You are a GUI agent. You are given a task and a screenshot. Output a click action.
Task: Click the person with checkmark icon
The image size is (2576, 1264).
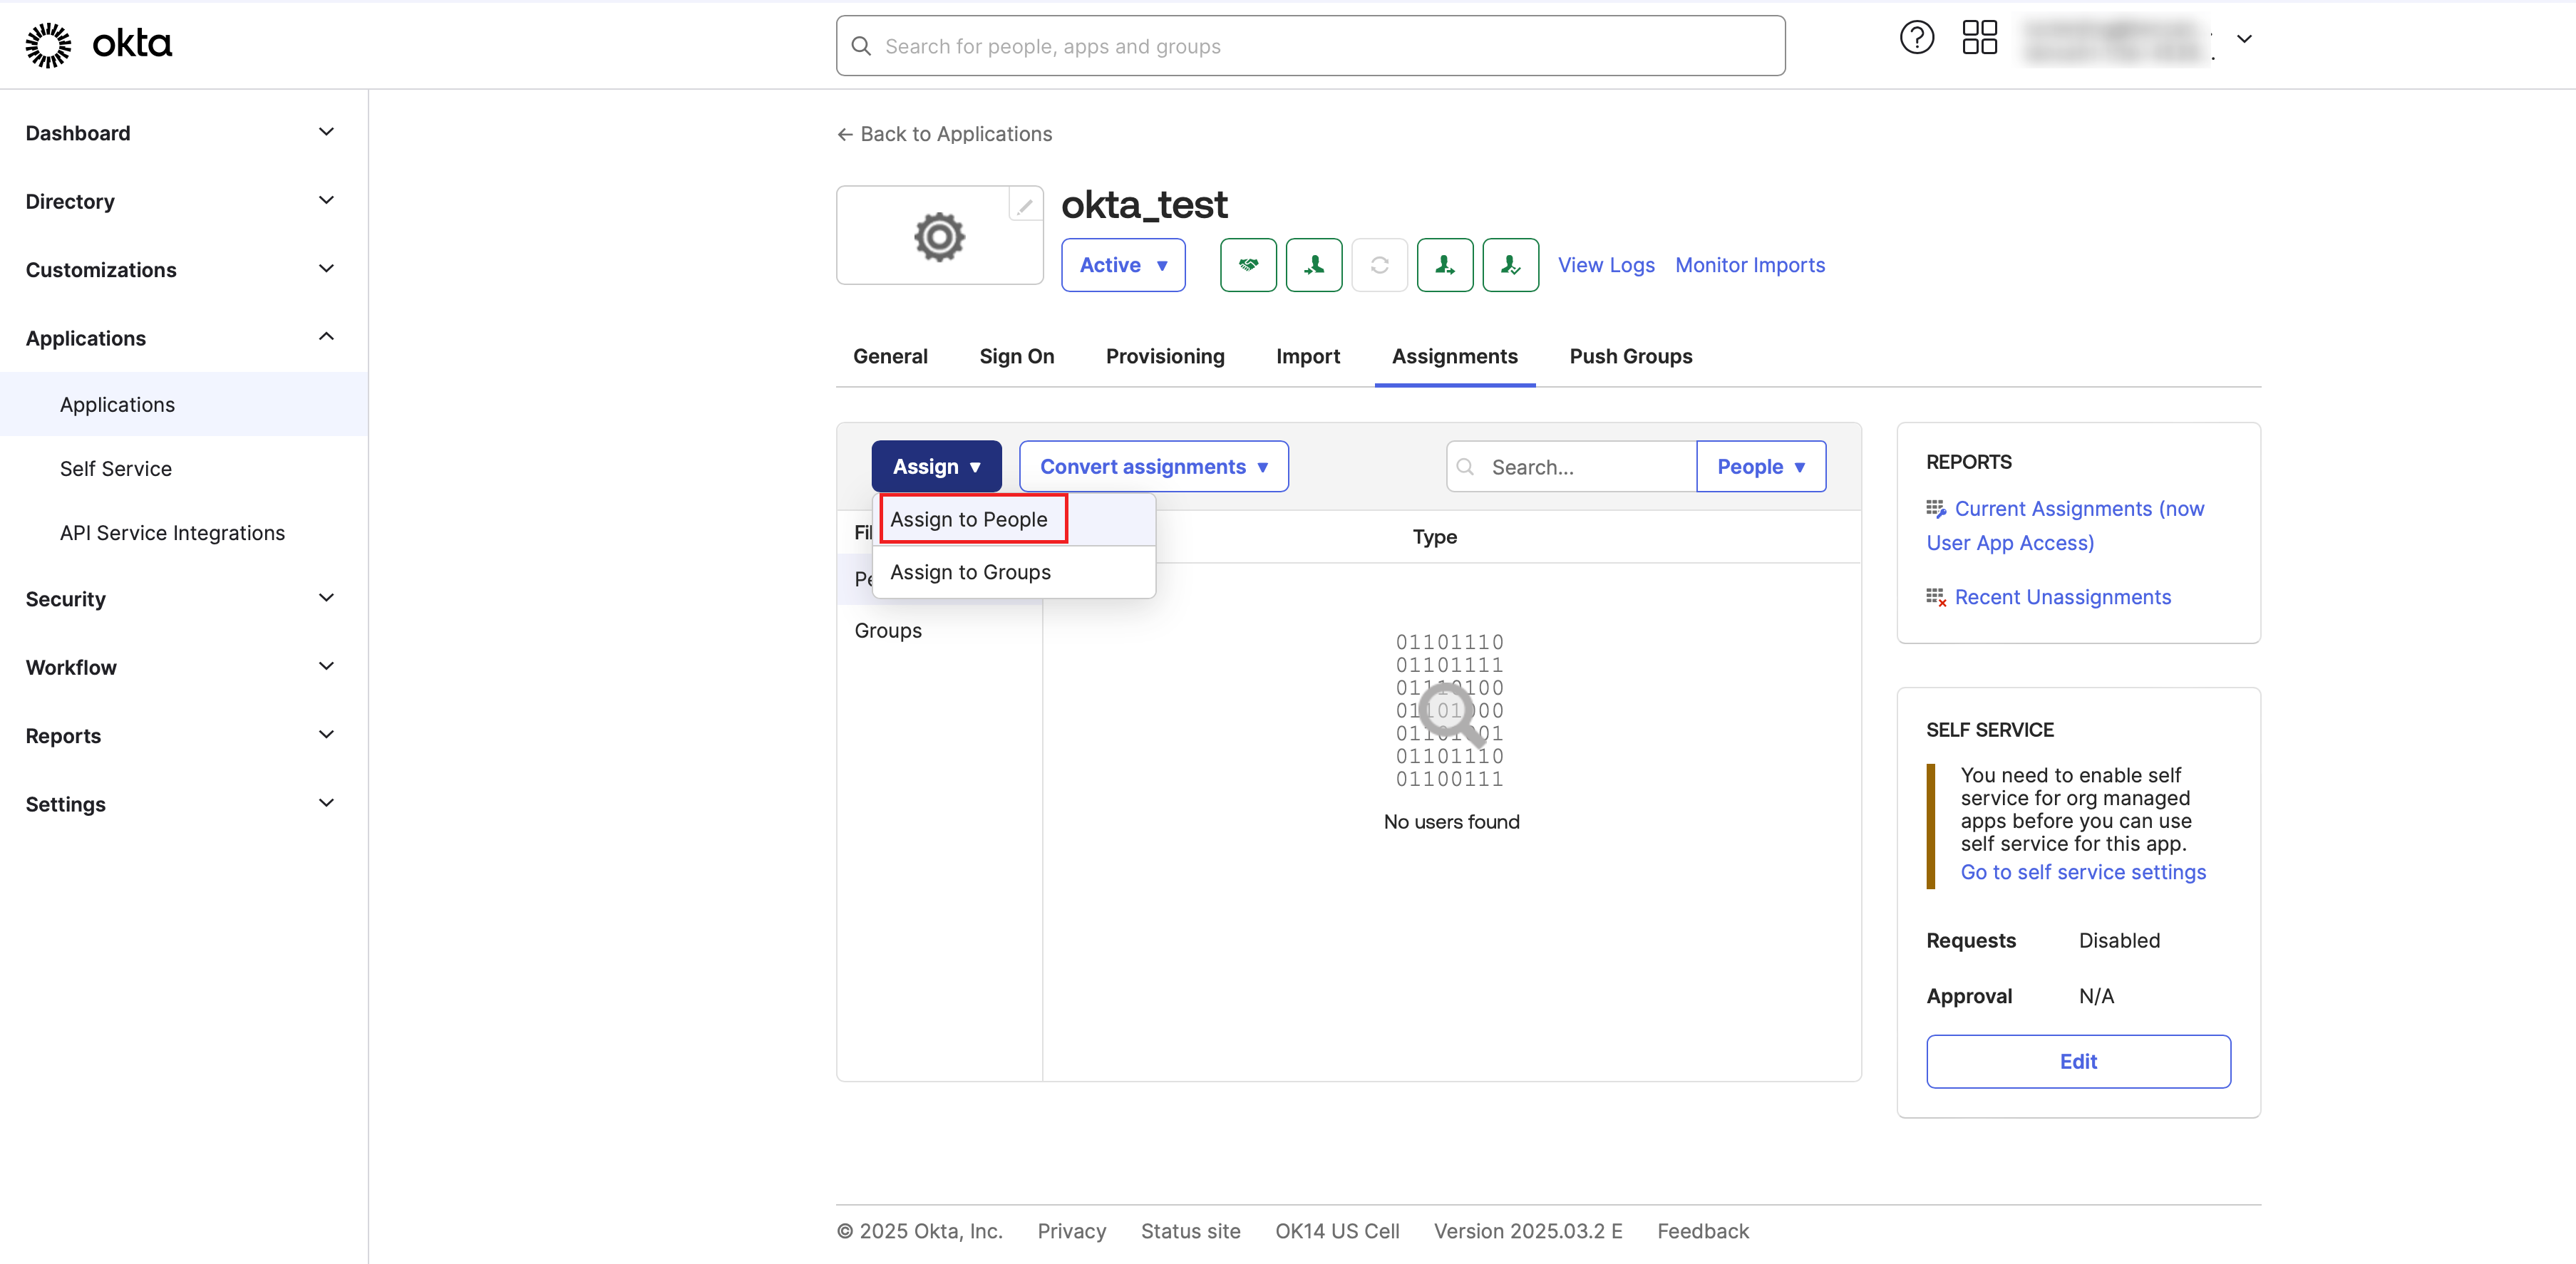pos(1510,265)
